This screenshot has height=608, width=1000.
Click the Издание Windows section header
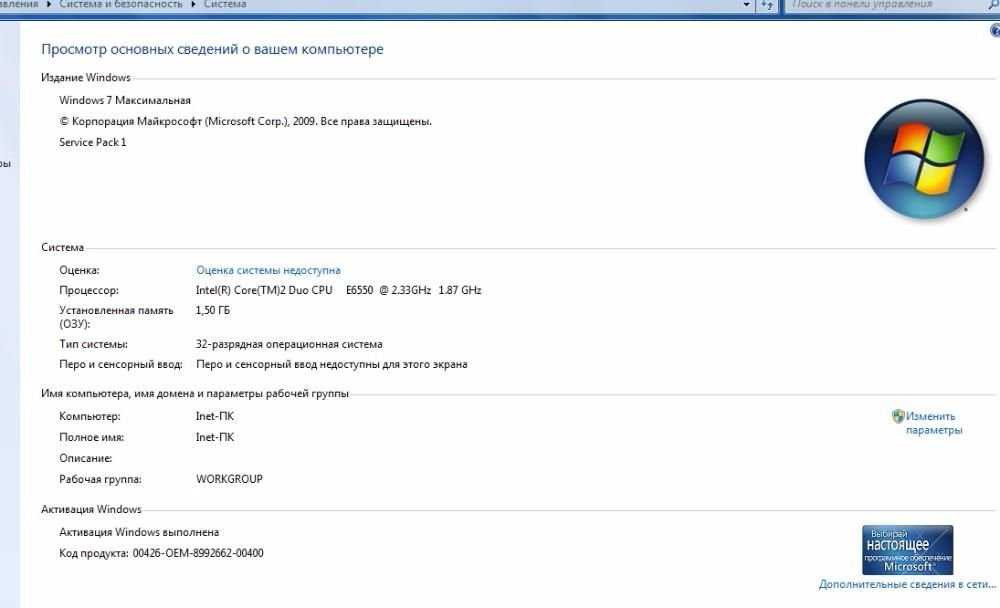[x=85, y=77]
